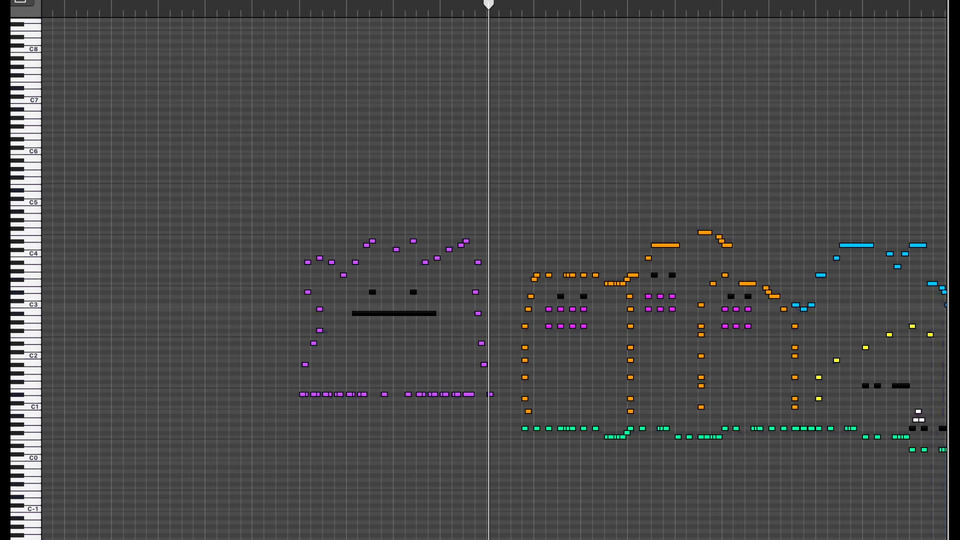Select the highest-pitched orange note
This screenshot has height=540, width=960.
(705, 233)
